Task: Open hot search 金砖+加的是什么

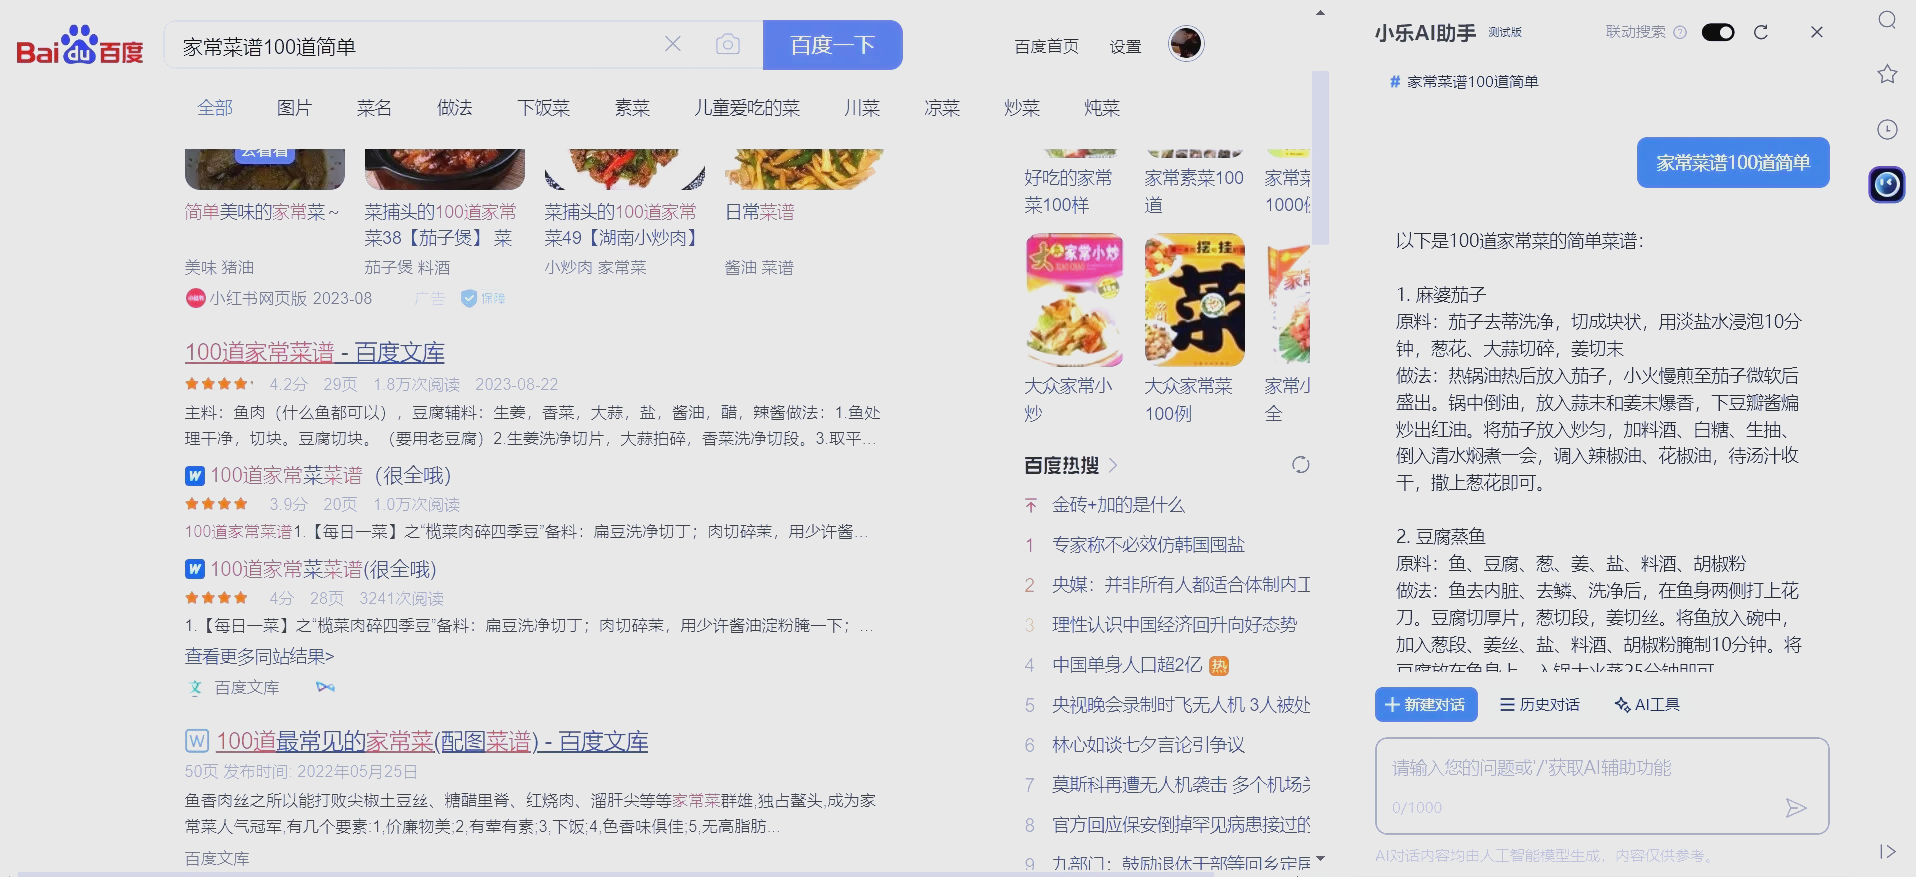Action: point(1118,505)
